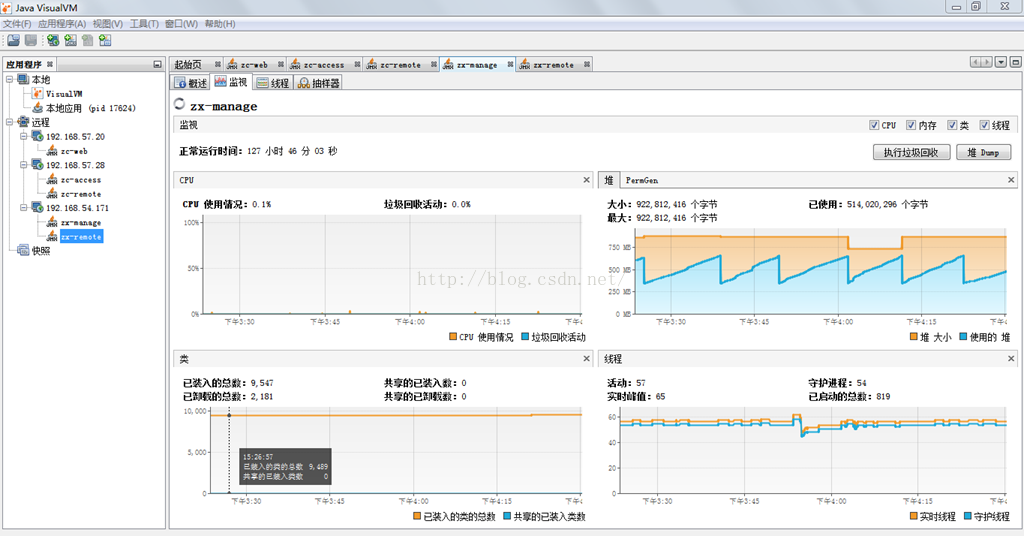
Task: Click the 执行垃圾回收 button
Action: 911,152
